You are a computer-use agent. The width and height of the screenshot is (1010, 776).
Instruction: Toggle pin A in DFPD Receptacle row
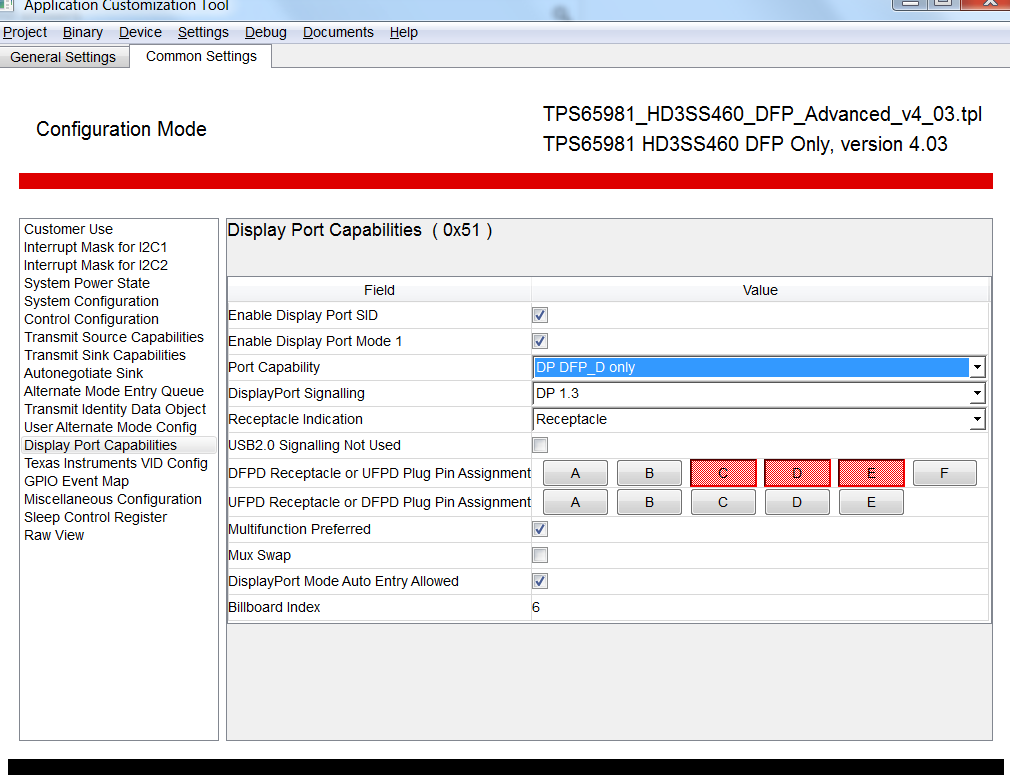click(x=575, y=473)
